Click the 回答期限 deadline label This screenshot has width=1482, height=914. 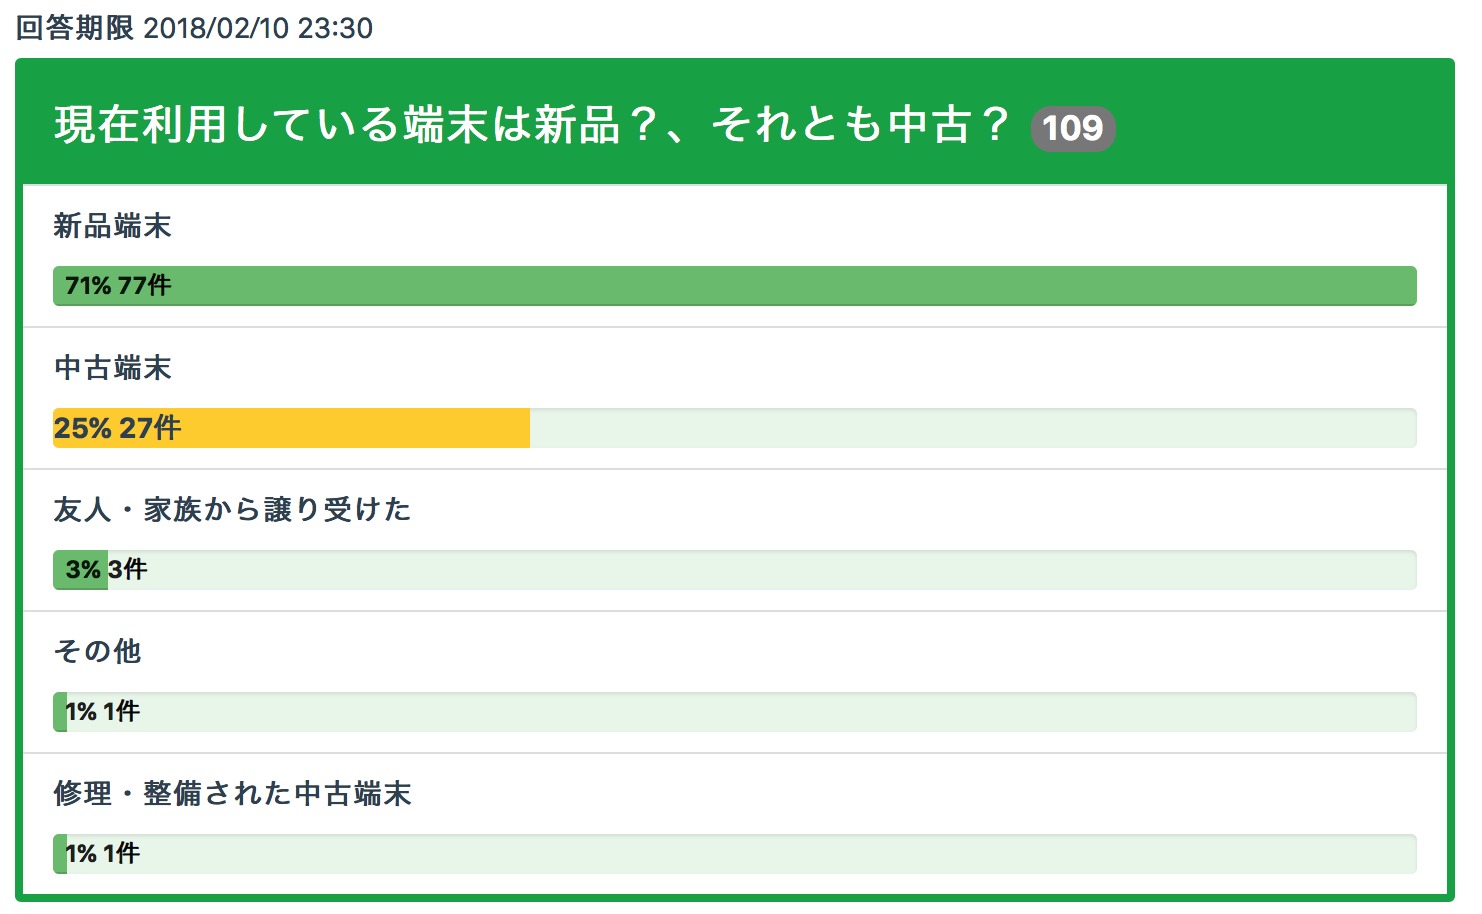[74, 28]
